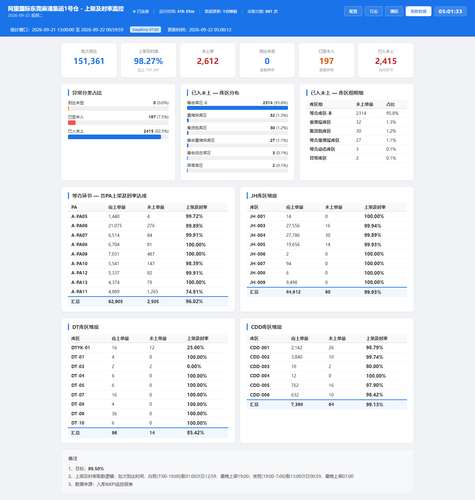This screenshot has height=500, width=475.
Task: Select the A-PA06 row label
Action: [x=79, y=226]
